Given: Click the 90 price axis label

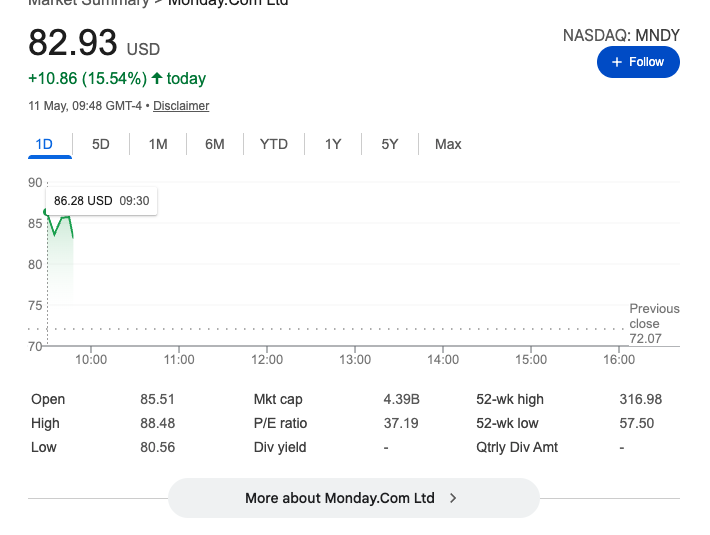Looking at the screenshot, I should 35,183.
